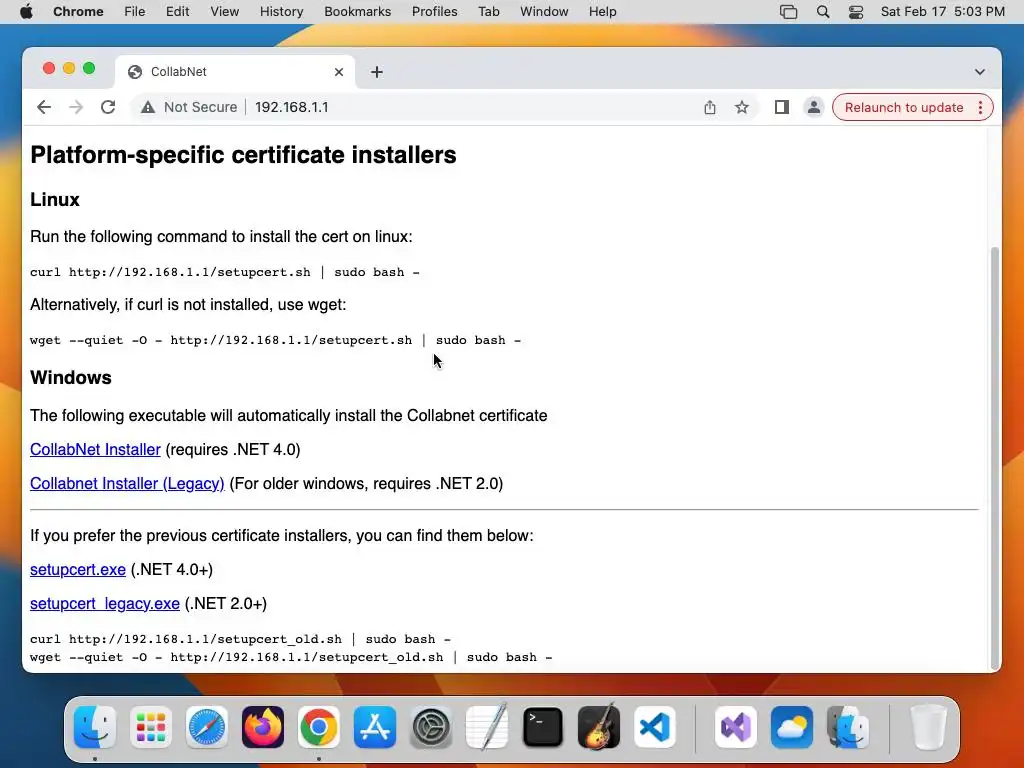The width and height of the screenshot is (1024, 768).
Task: Open the History menu
Action: (x=281, y=12)
